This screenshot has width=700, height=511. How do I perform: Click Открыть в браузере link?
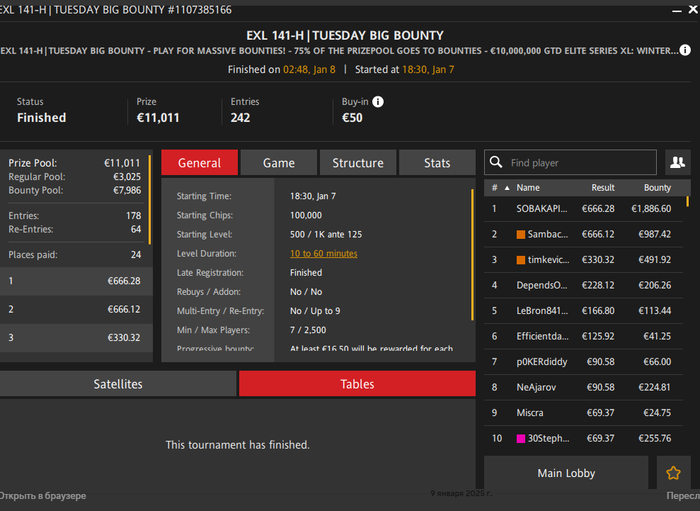[42, 496]
